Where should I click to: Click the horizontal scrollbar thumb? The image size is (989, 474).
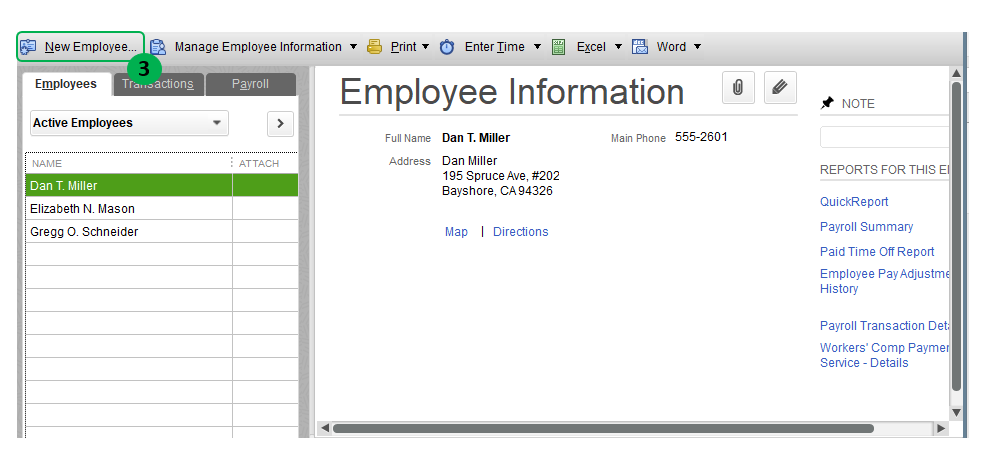603,429
